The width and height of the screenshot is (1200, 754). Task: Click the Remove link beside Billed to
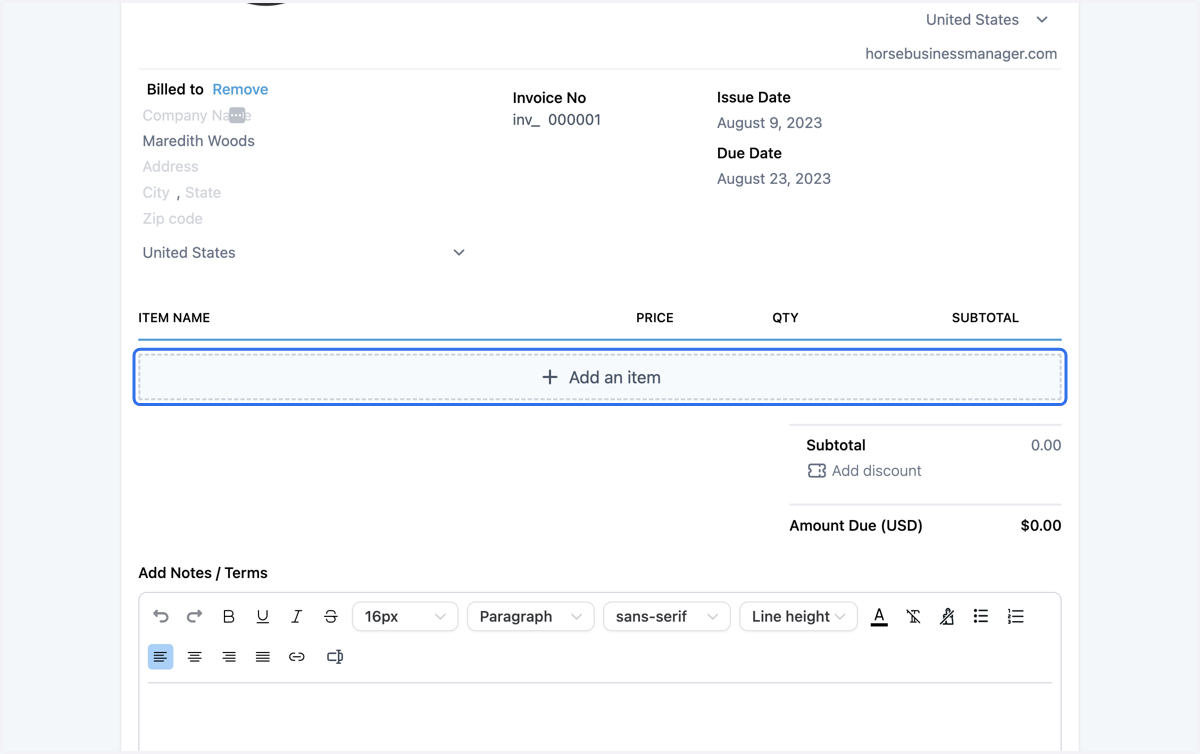pos(240,89)
